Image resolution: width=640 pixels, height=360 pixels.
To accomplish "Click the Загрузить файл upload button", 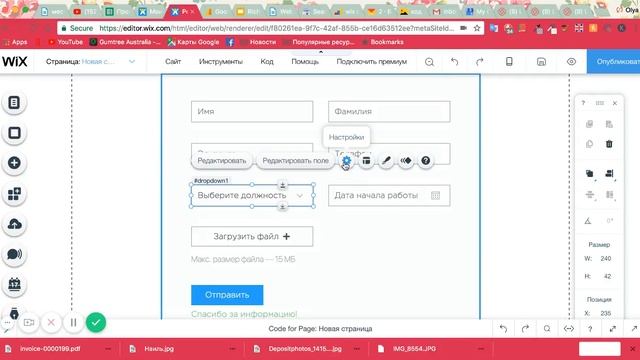I will [x=252, y=236].
